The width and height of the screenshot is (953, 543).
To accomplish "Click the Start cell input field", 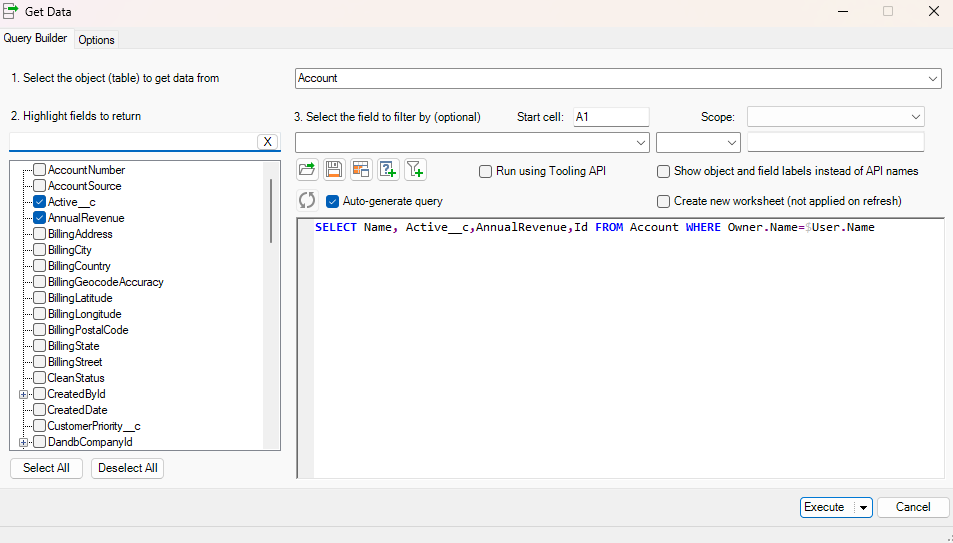I will [x=611, y=117].
